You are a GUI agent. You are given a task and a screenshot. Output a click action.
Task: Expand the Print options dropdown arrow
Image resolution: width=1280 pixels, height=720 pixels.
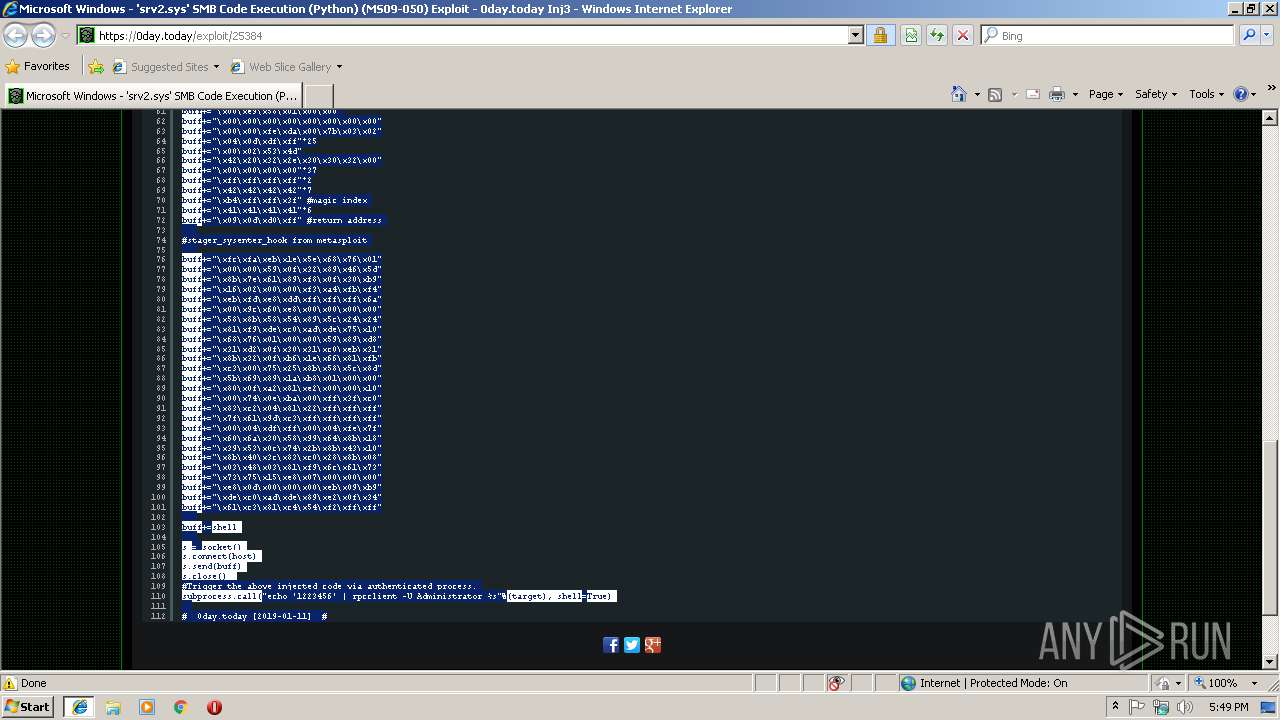coord(1075,94)
